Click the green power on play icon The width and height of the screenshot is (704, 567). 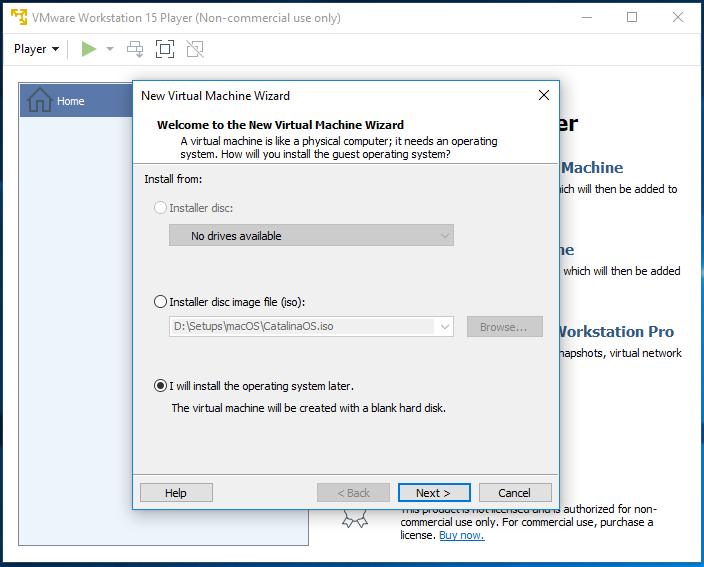click(89, 49)
